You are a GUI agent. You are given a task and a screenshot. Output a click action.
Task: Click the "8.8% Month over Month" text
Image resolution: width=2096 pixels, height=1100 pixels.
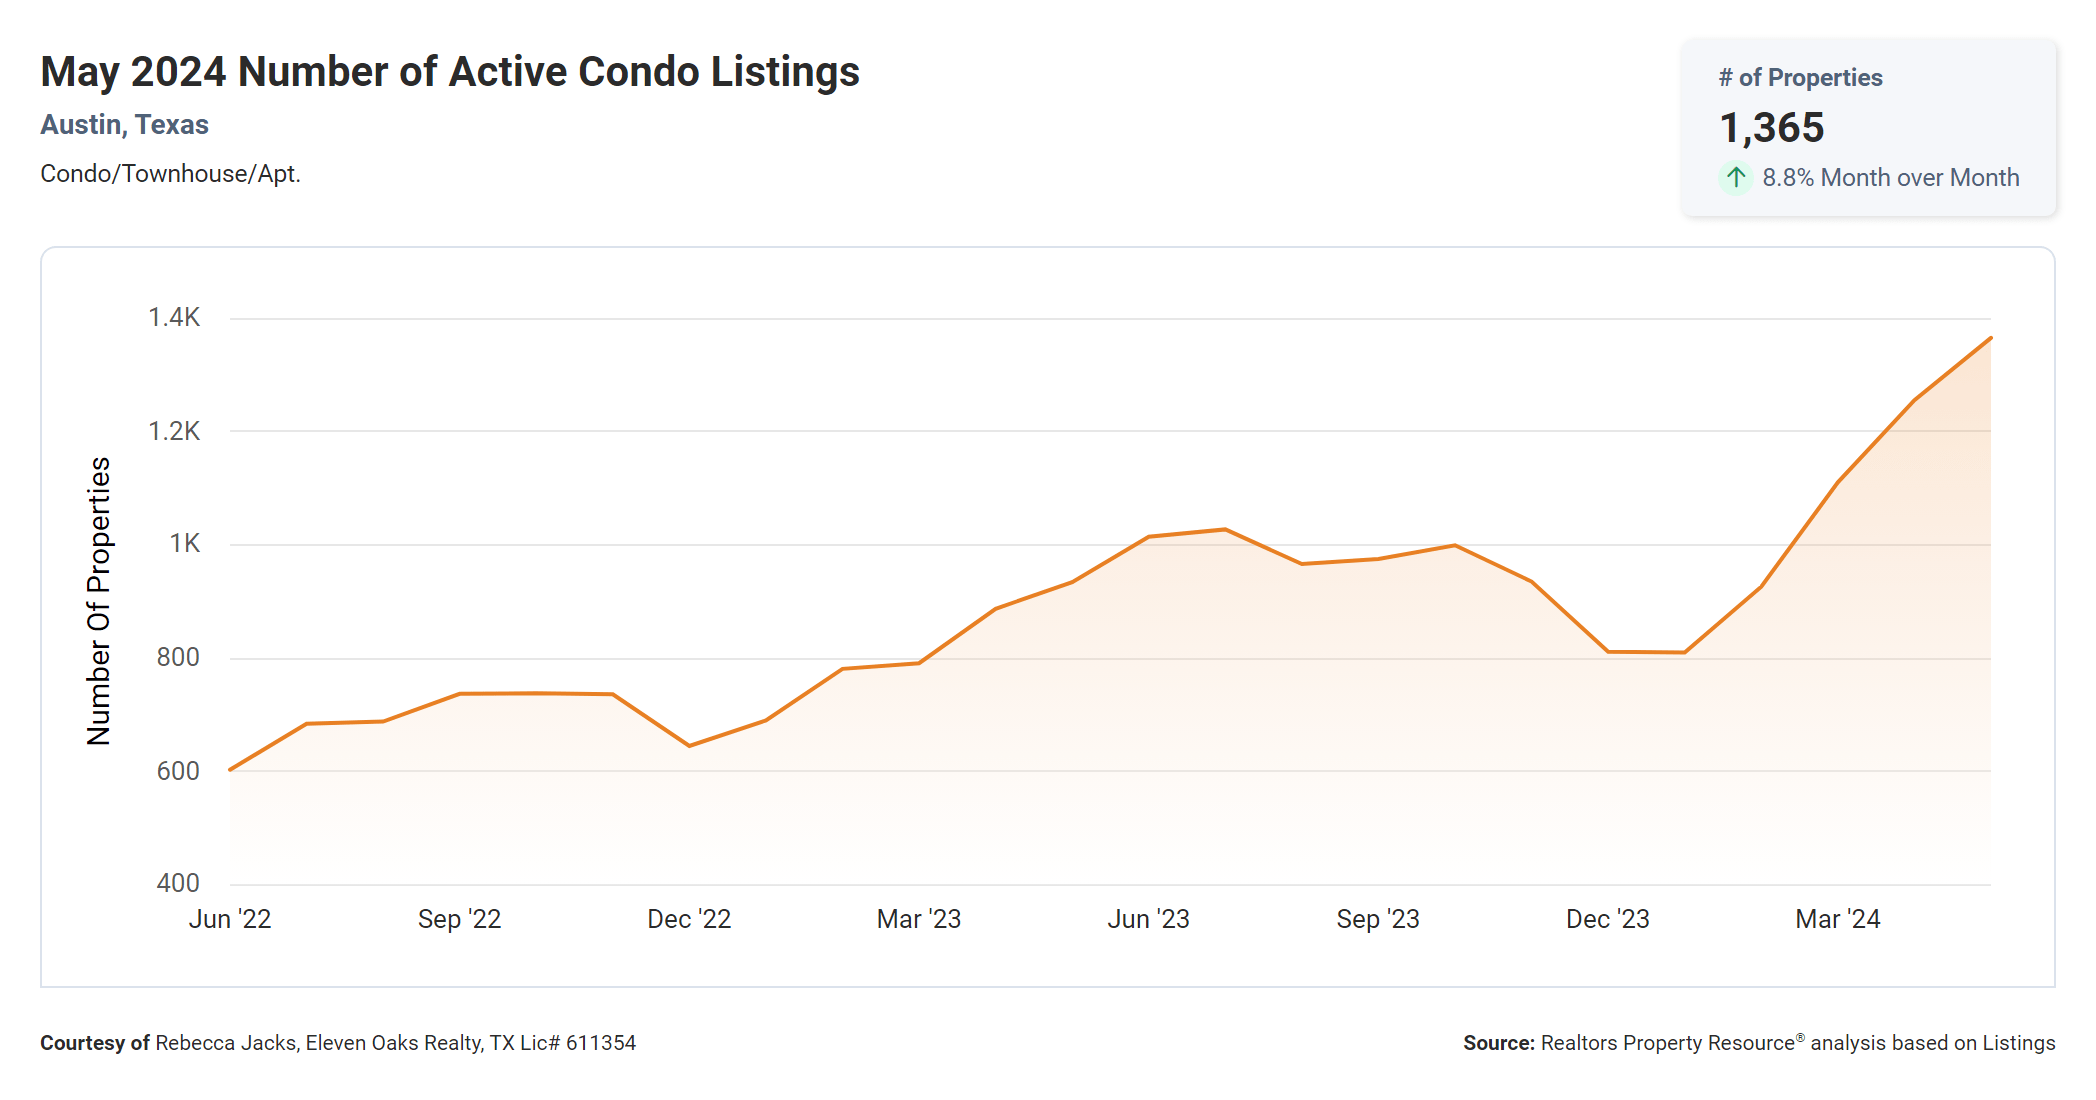pyautogui.click(x=1890, y=178)
